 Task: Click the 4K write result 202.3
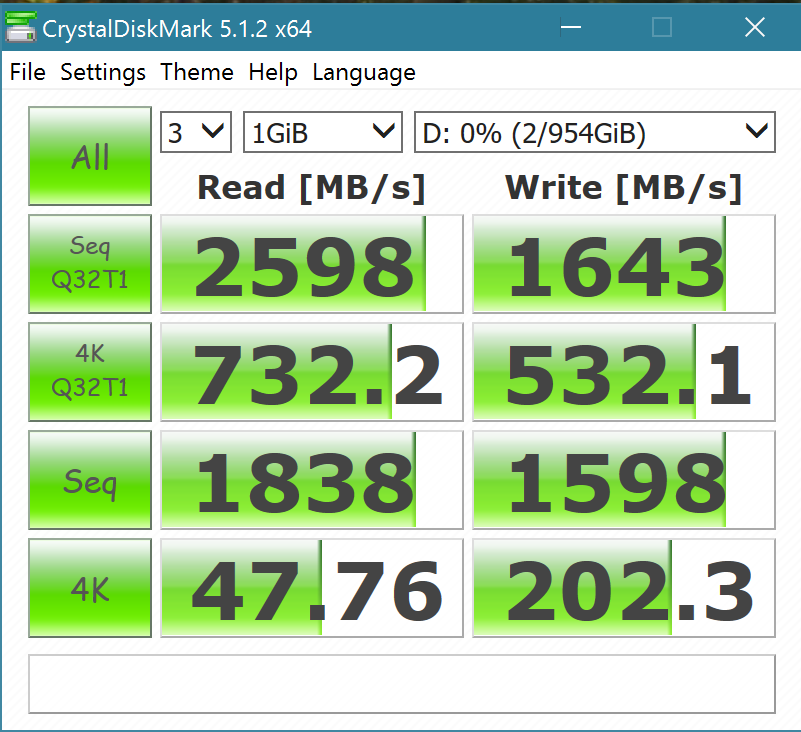623,589
